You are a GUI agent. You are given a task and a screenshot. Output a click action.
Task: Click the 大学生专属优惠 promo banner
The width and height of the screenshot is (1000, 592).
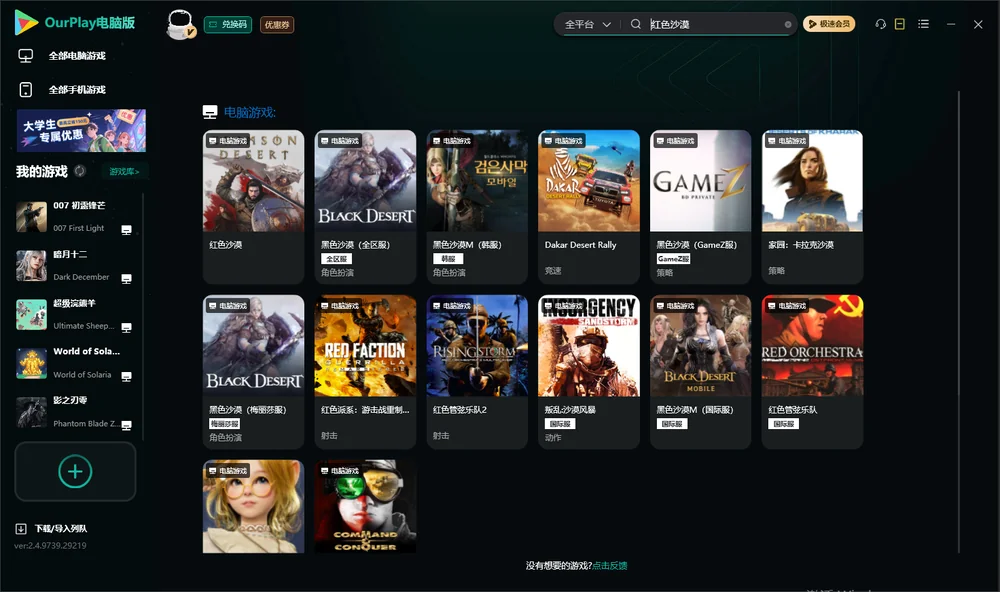tap(82, 130)
